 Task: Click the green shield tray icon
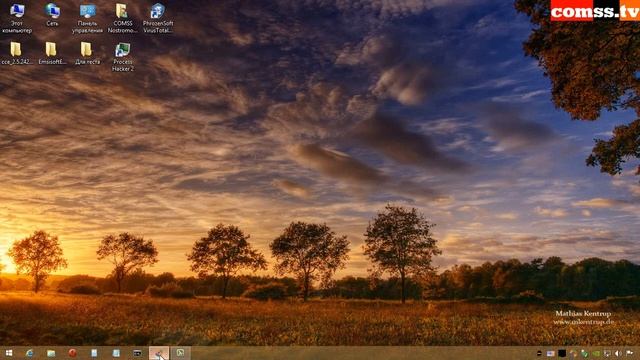point(584,353)
